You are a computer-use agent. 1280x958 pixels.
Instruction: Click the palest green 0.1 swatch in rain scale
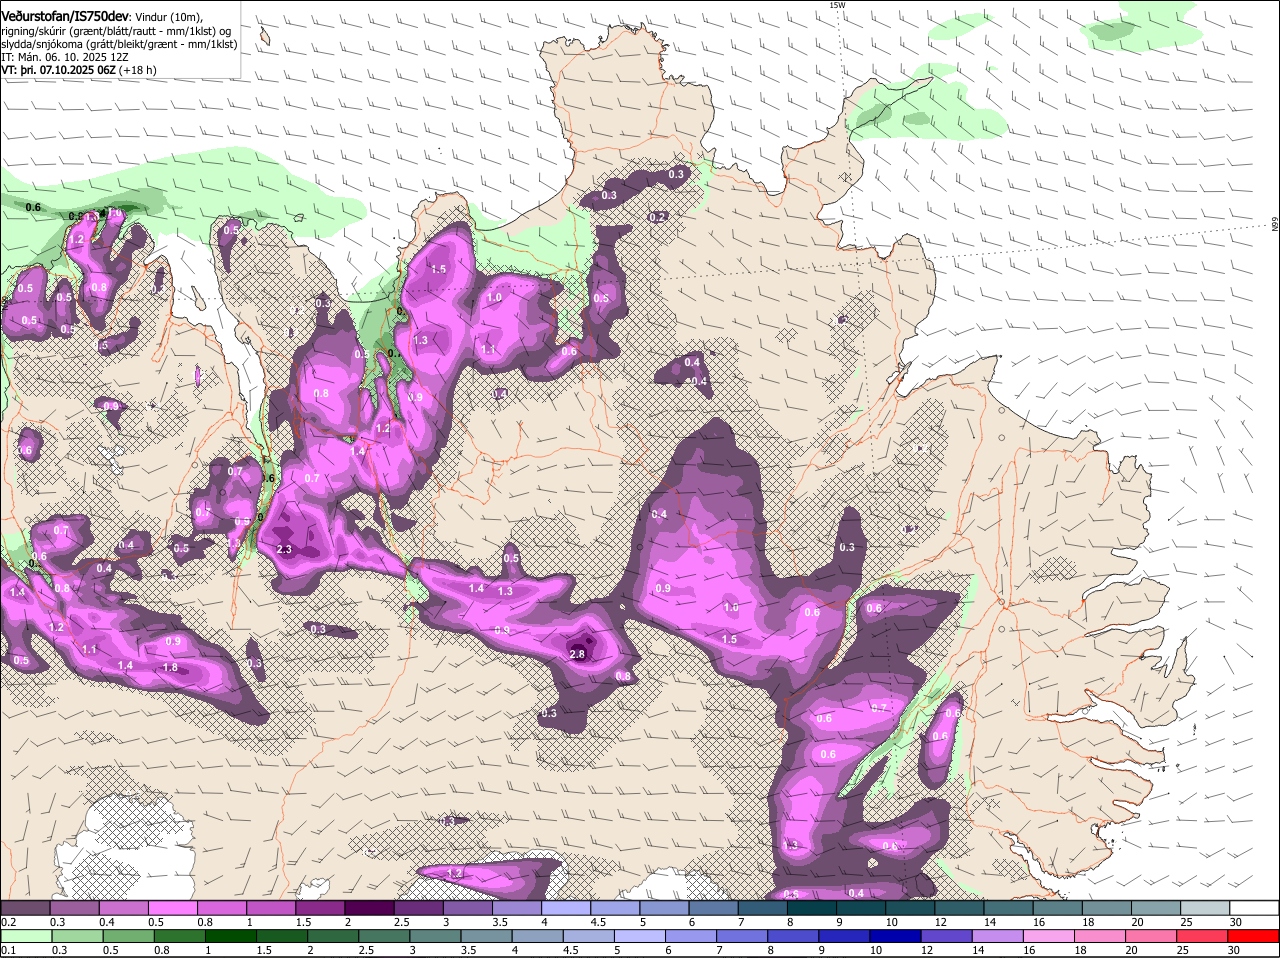tap(26, 937)
